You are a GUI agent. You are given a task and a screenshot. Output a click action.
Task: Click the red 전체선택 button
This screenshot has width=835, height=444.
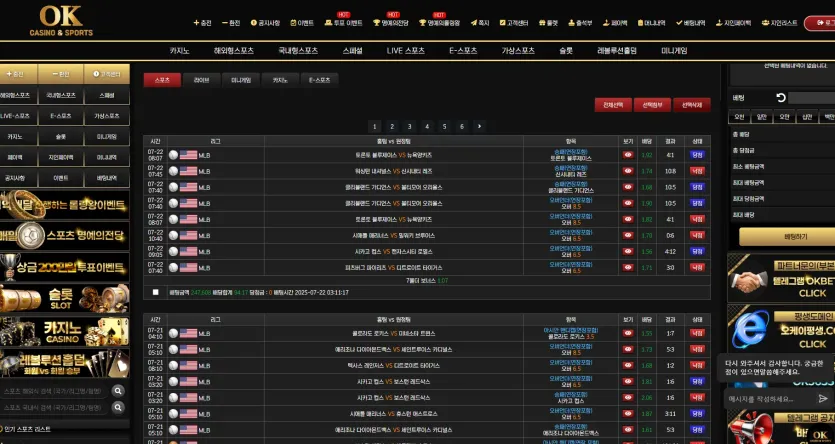point(613,105)
